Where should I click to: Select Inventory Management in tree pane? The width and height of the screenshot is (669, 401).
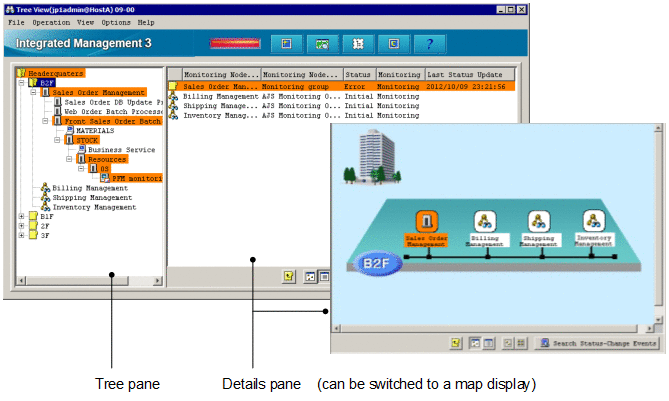94,207
